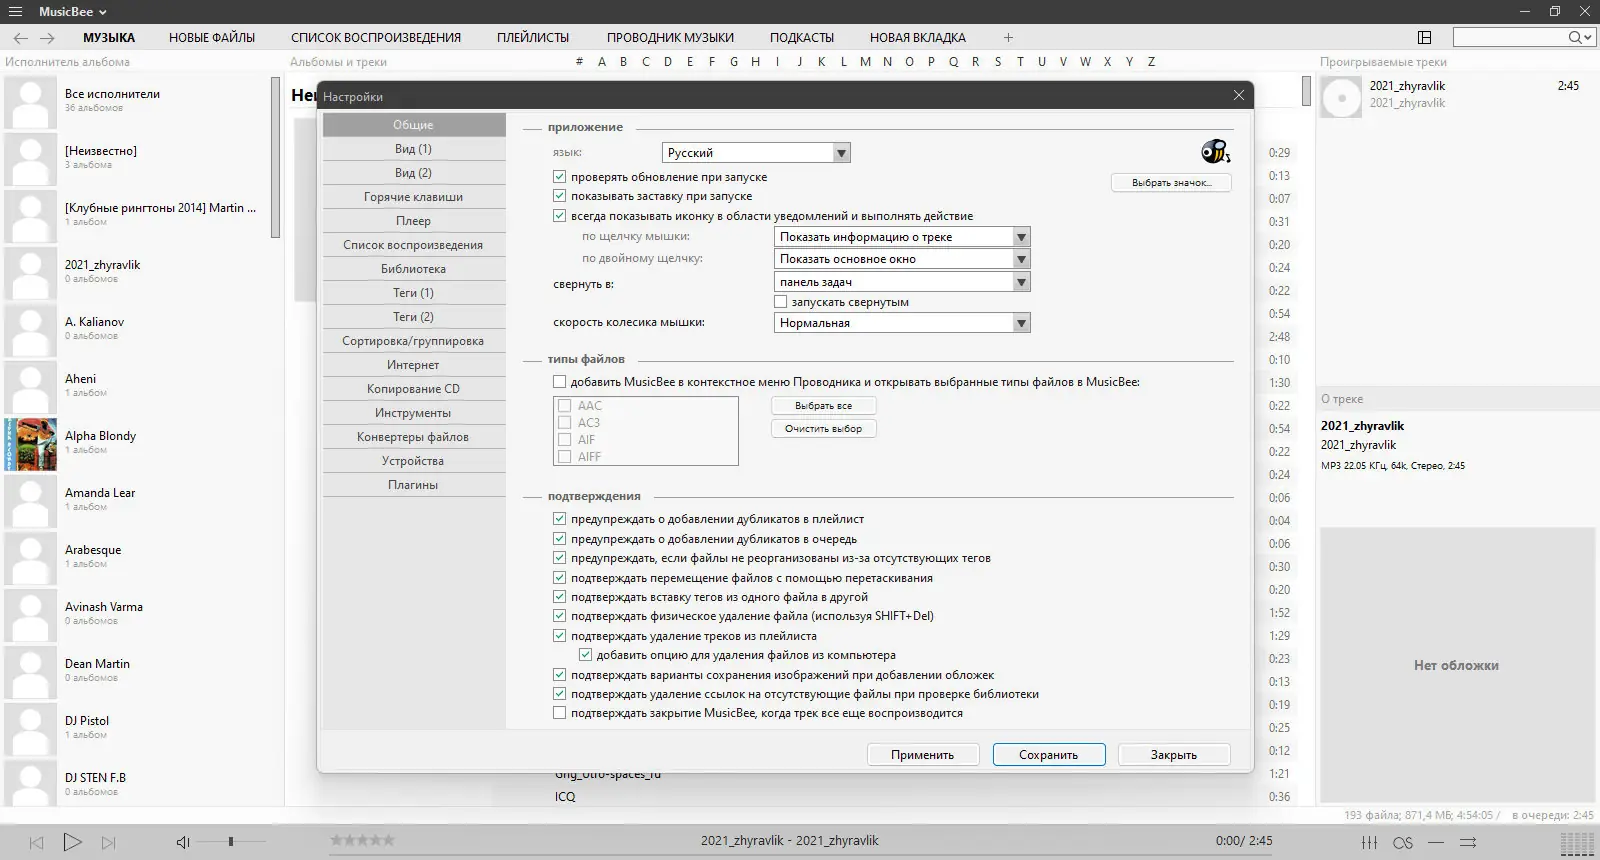
Task: Click the panel layout icon beside search box
Action: click(x=1425, y=38)
